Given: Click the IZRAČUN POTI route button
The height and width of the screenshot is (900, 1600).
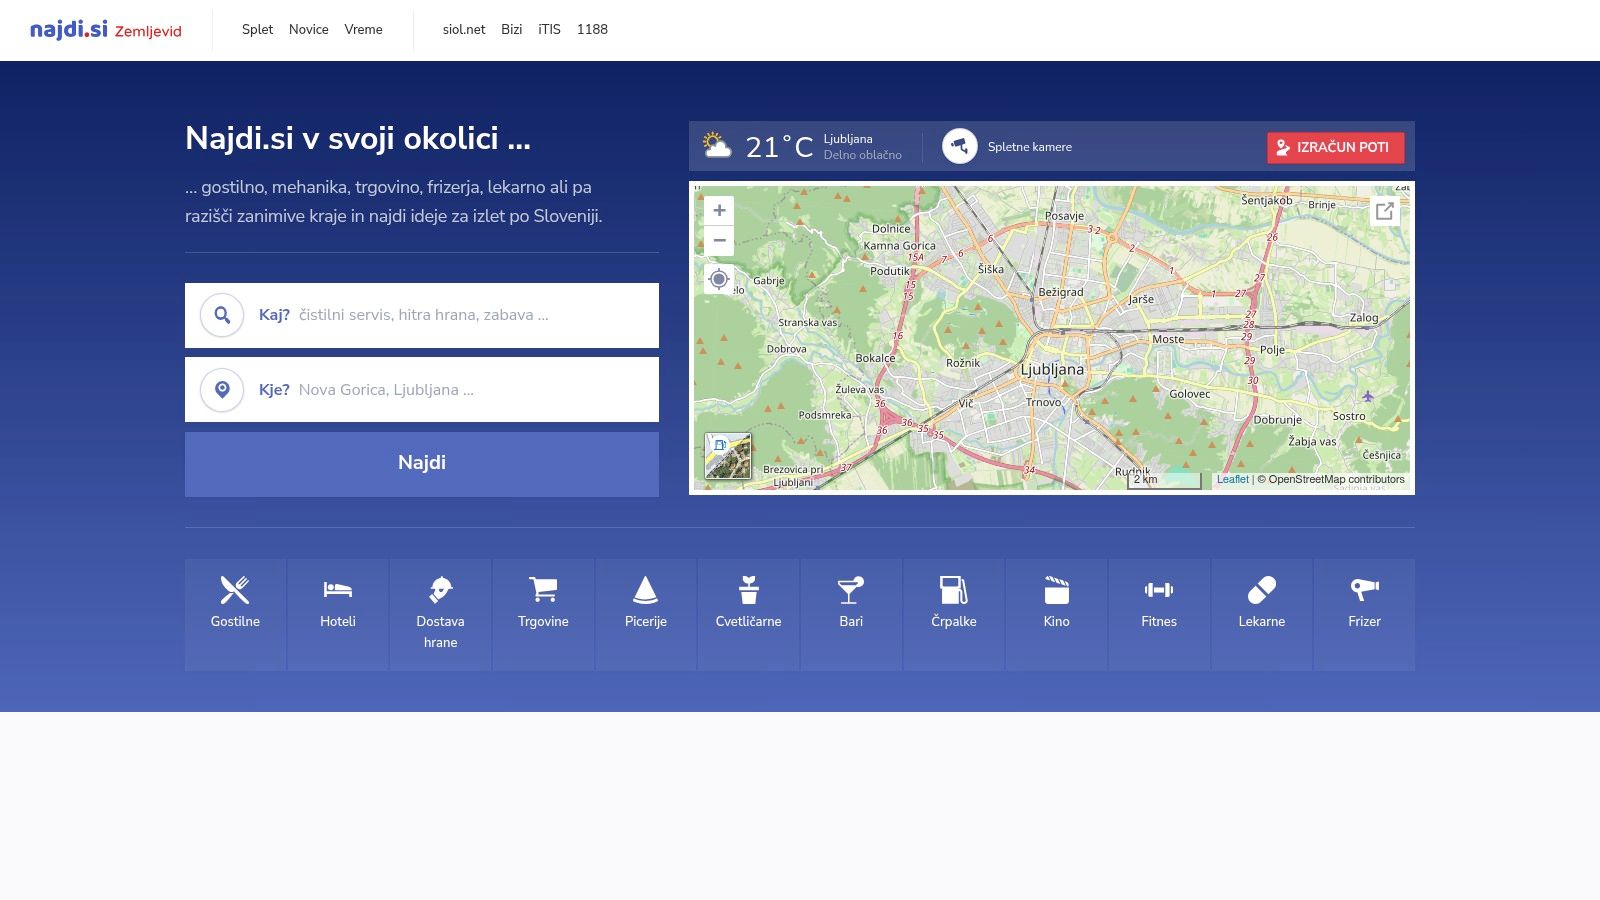Looking at the screenshot, I should 1335,147.
